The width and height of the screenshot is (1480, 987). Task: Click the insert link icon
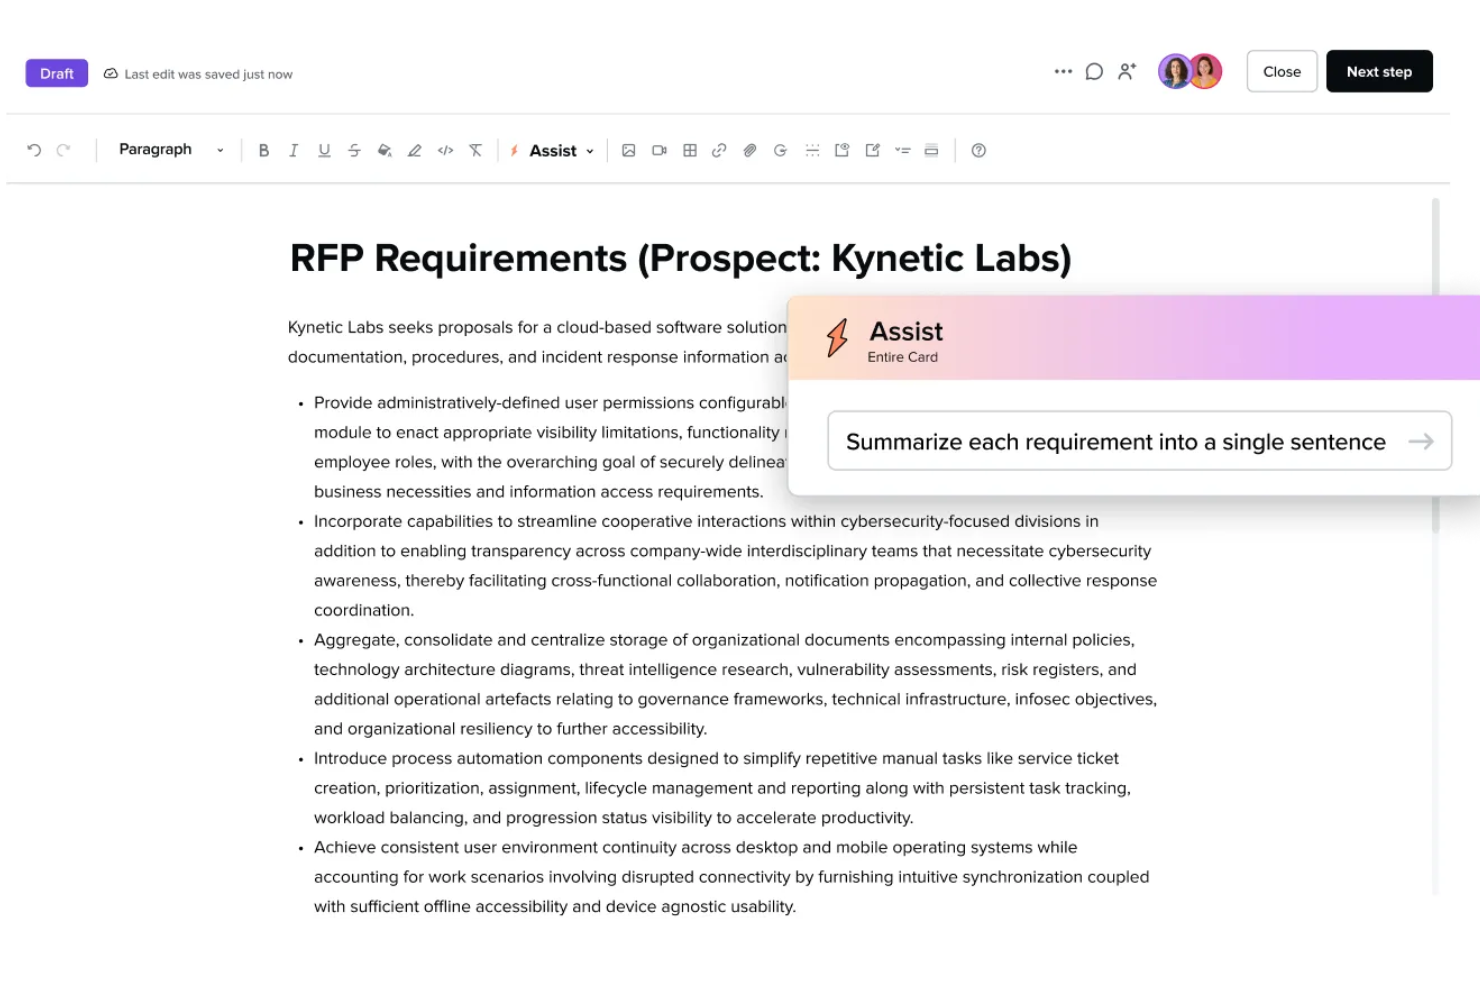[x=719, y=150]
